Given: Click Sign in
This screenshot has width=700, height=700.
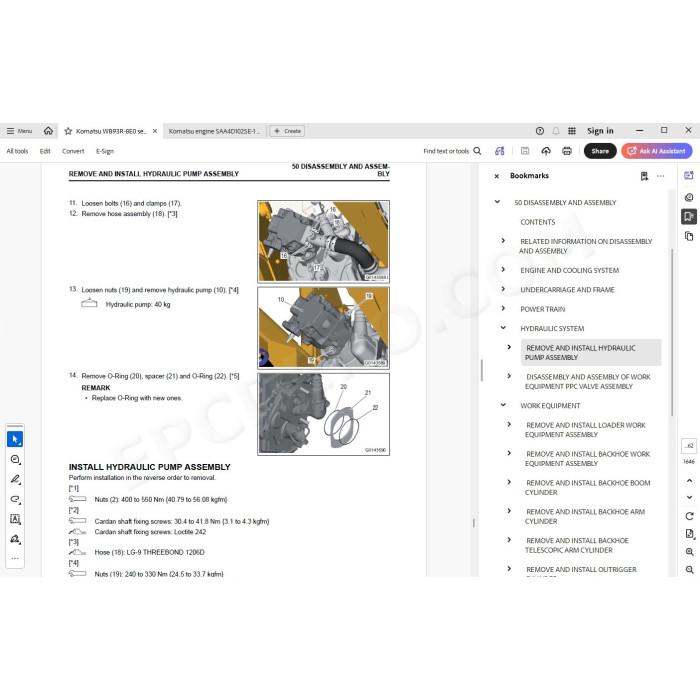Looking at the screenshot, I should [x=600, y=131].
